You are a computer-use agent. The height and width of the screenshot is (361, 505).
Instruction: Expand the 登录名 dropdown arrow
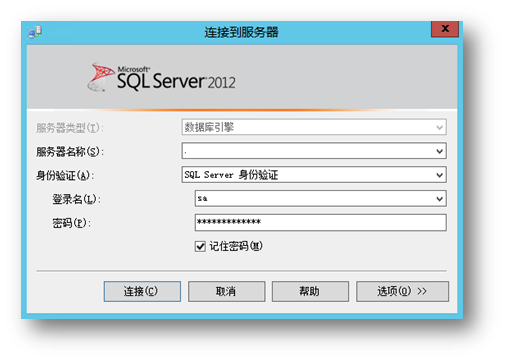439,199
